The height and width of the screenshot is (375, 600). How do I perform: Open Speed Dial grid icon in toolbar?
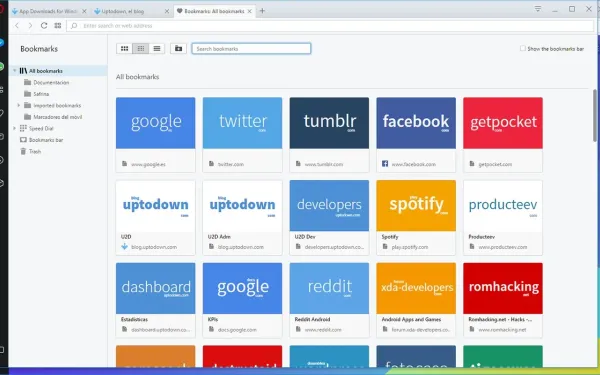click(58, 26)
